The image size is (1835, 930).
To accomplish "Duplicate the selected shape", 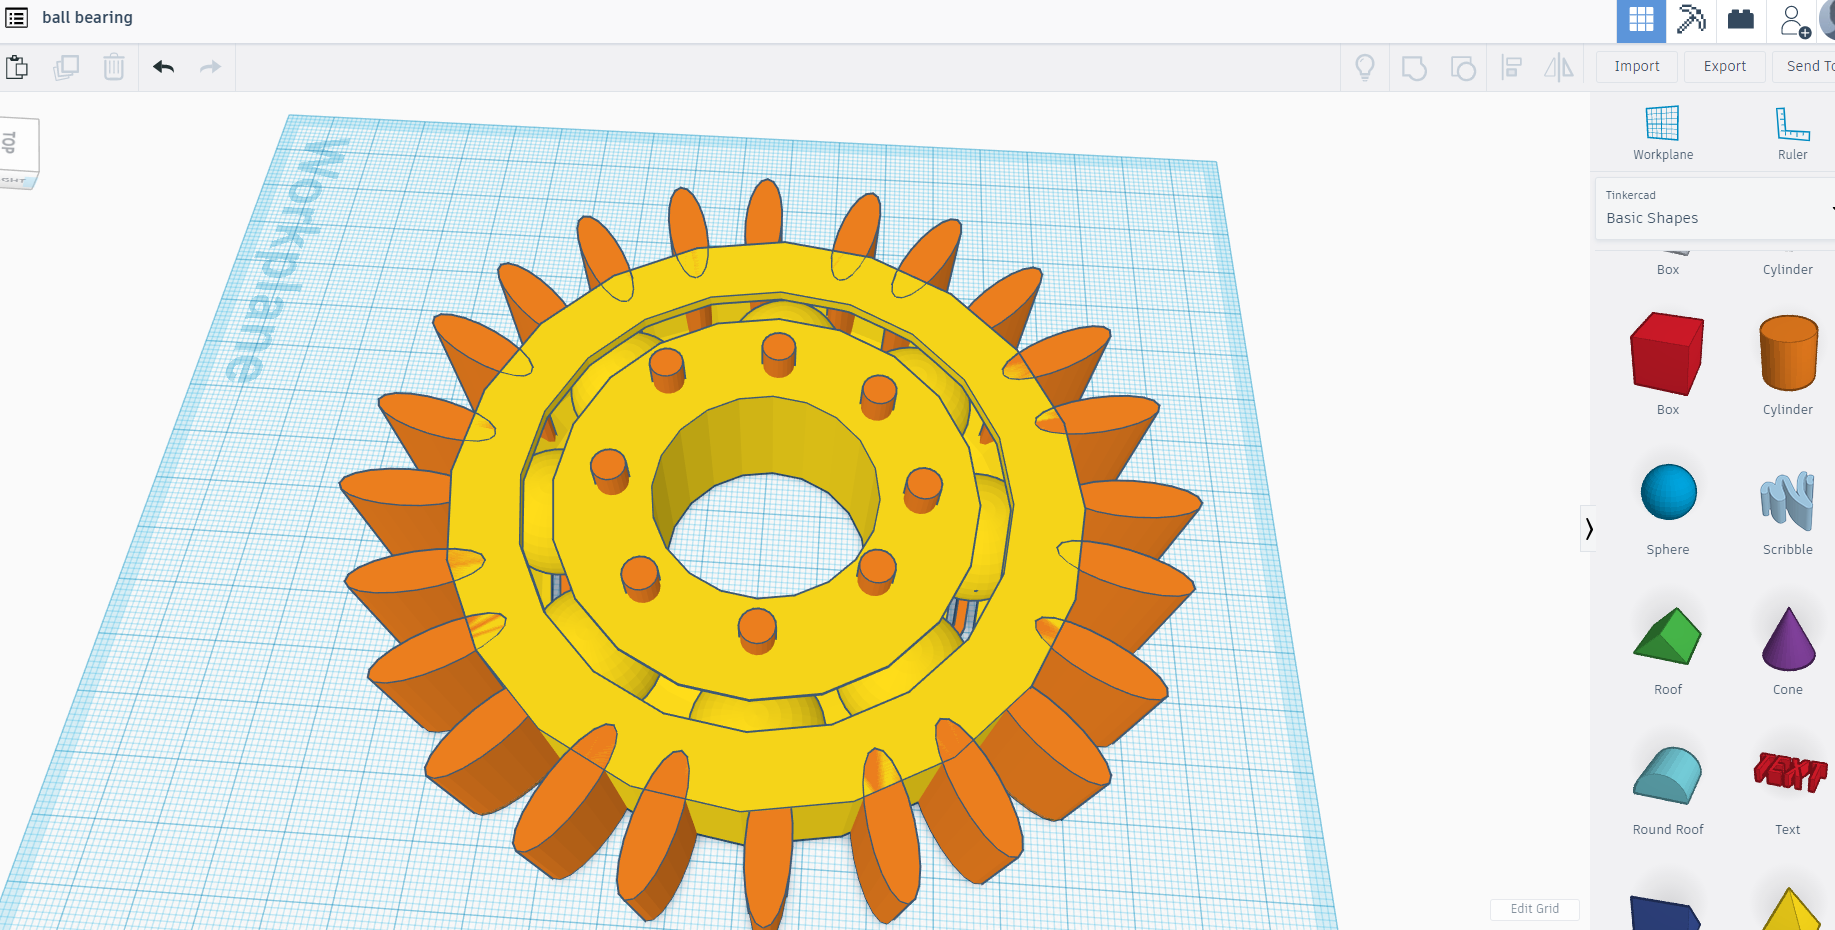I will coord(66,67).
